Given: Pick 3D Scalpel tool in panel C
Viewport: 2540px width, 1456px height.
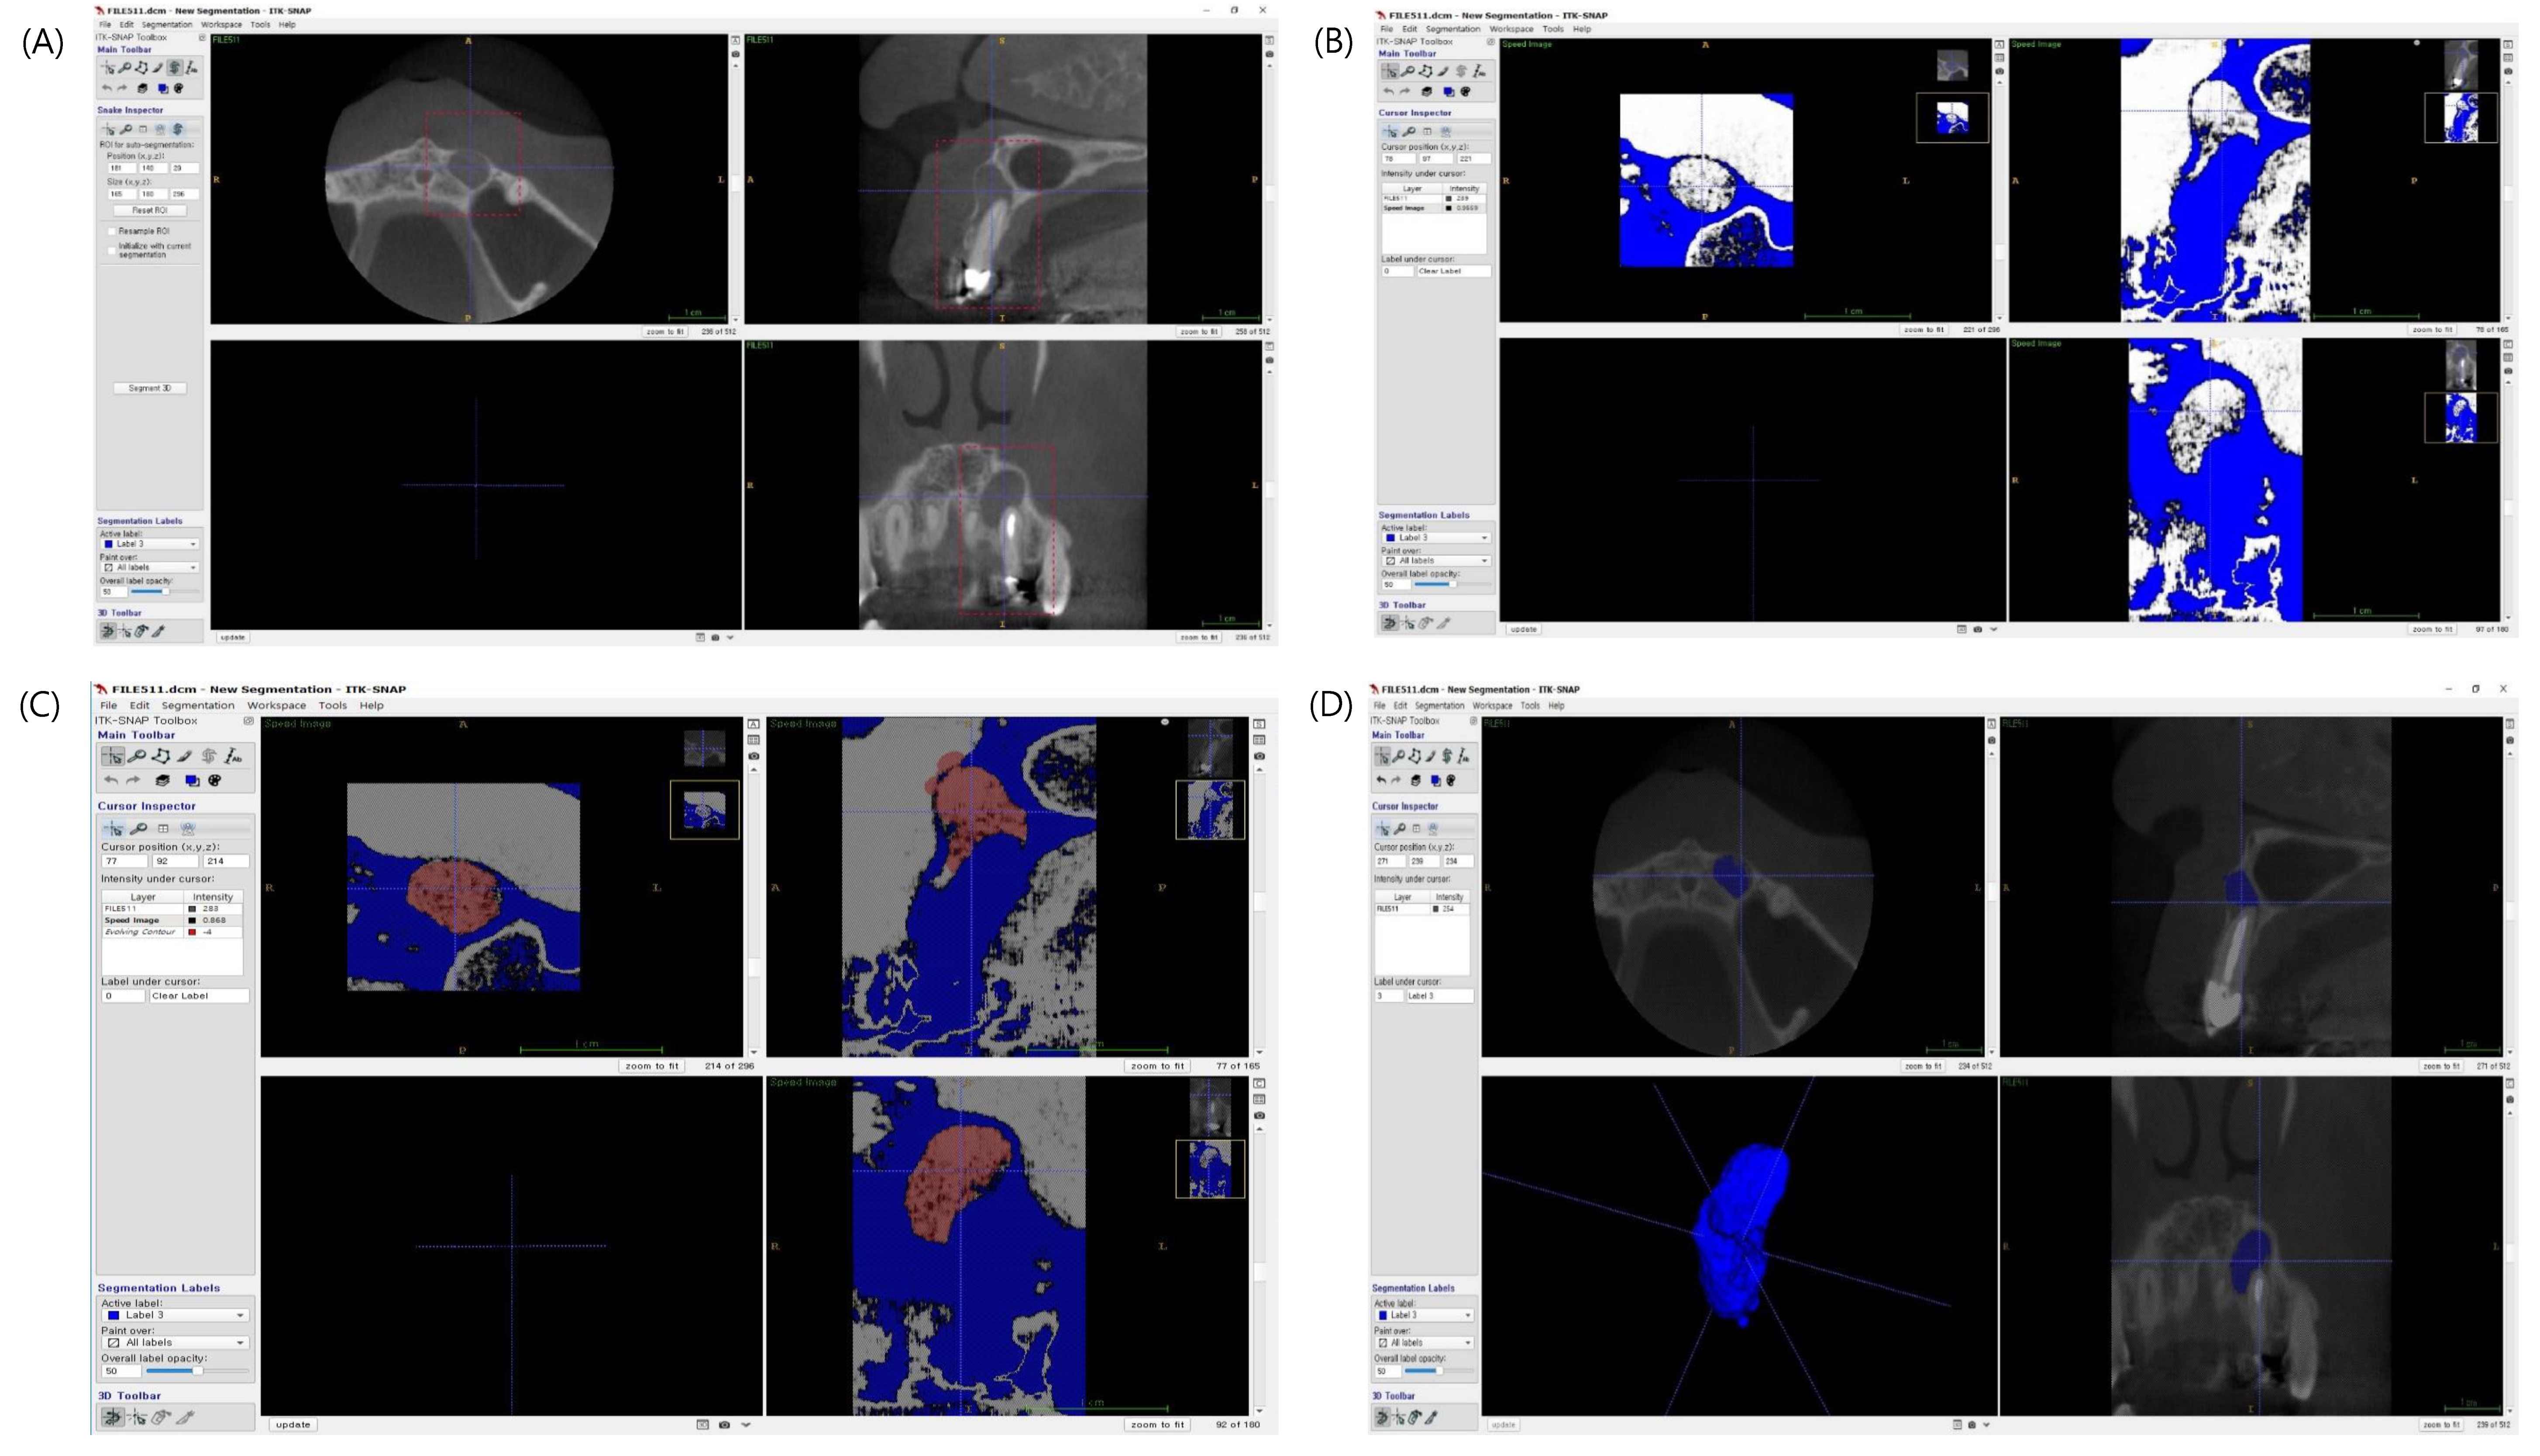Looking at the screenshot, I should [x=185, y=1417].
